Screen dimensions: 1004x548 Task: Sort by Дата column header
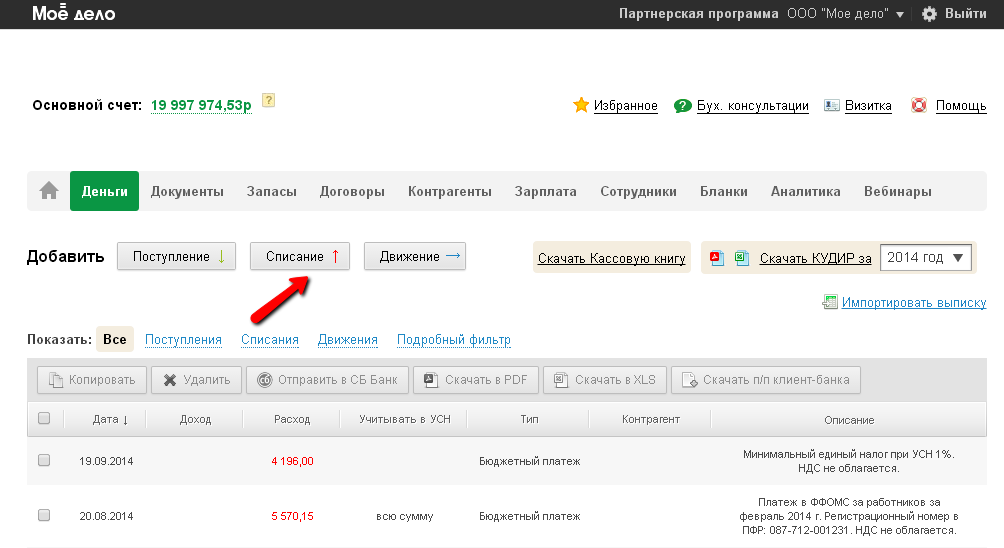[110, 419]
